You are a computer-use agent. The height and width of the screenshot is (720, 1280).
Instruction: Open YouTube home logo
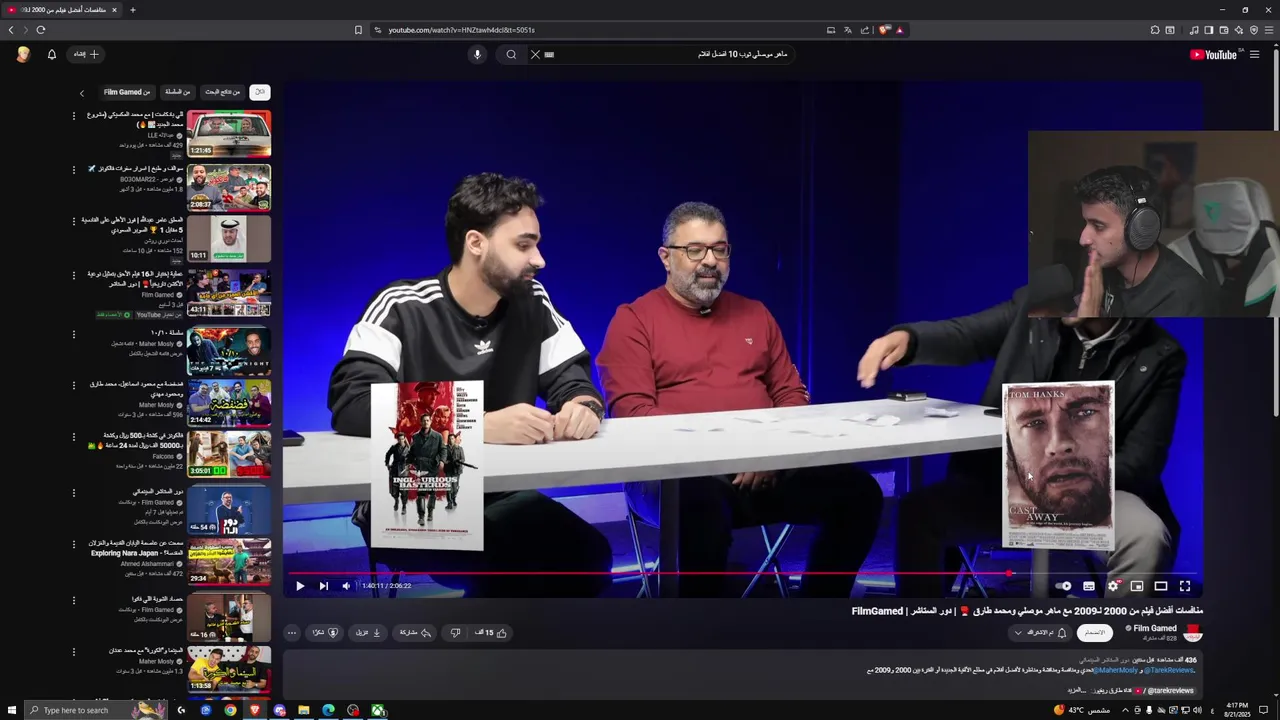tap(1213, 54)
